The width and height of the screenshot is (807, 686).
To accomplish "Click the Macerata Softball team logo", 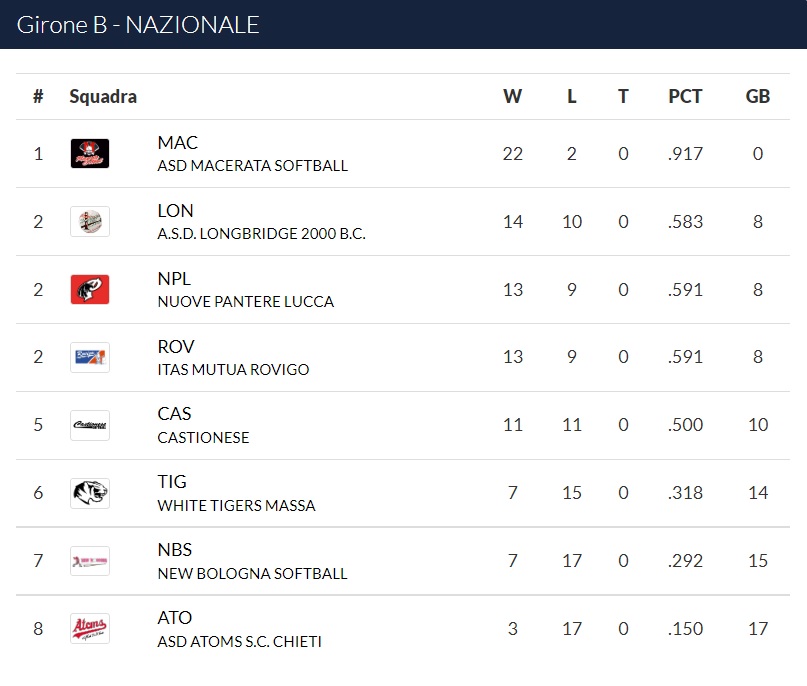I will coord(90,153).
